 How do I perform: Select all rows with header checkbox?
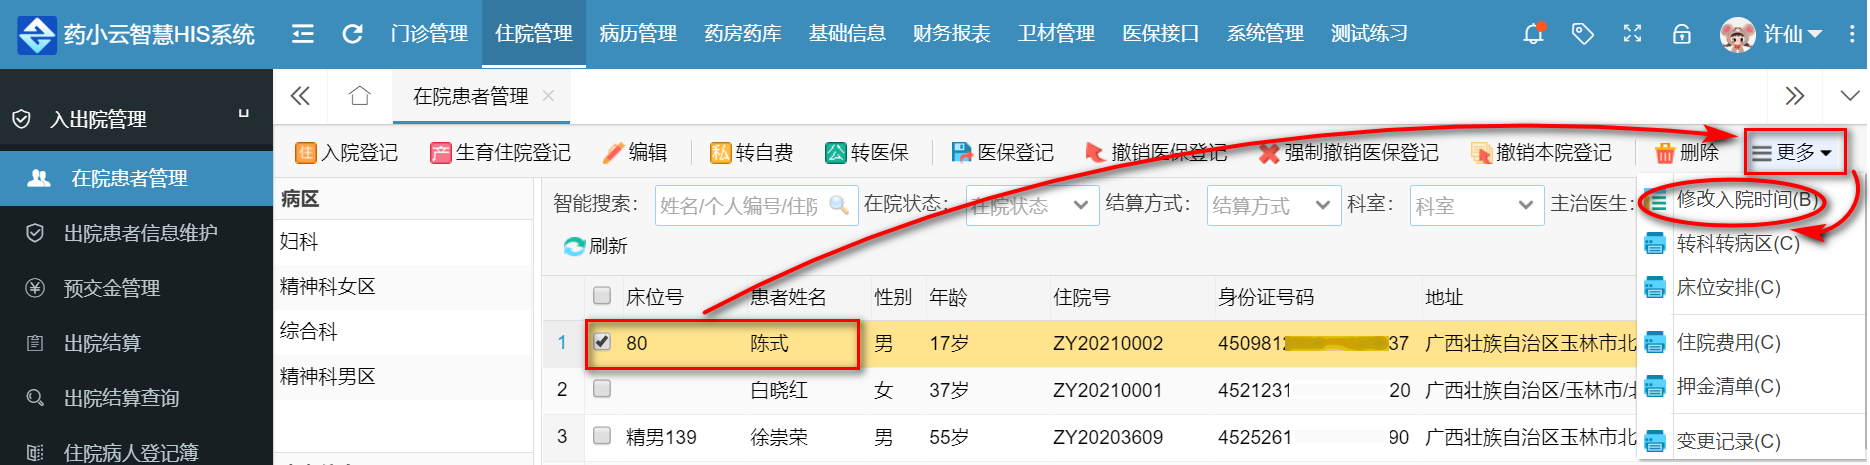(x=602, y=296)
